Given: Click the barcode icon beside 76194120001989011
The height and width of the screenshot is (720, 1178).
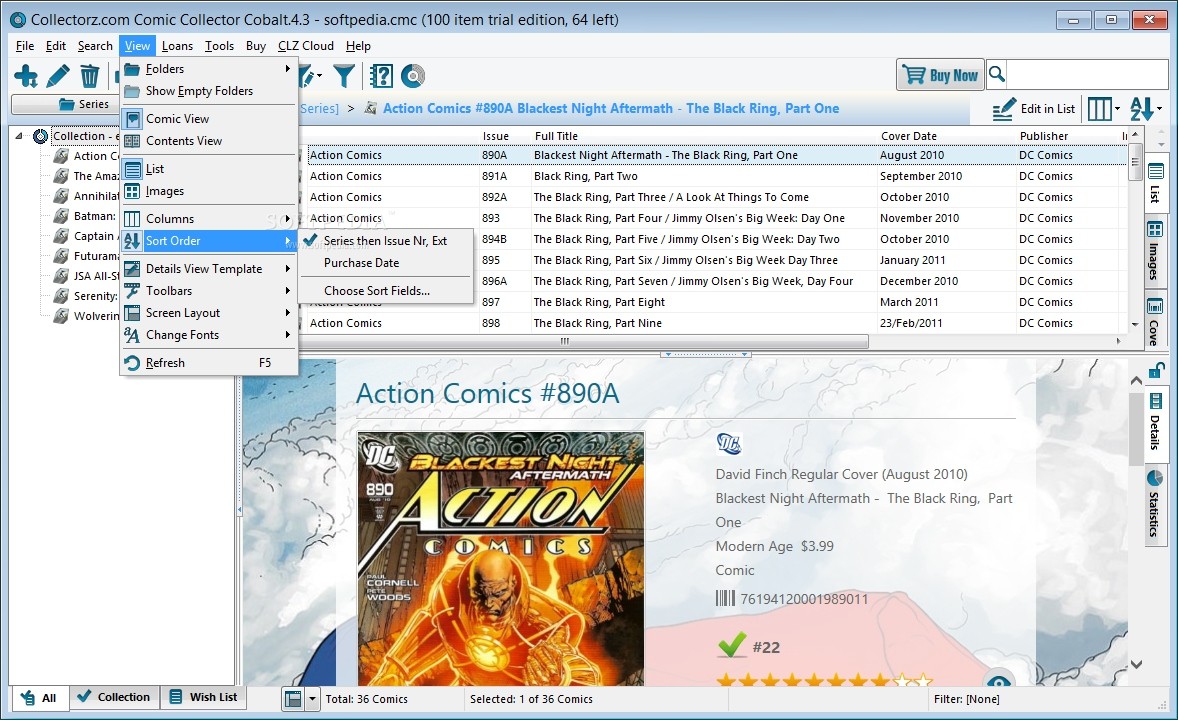Looking at the screenshot, I should coord(725,598).
